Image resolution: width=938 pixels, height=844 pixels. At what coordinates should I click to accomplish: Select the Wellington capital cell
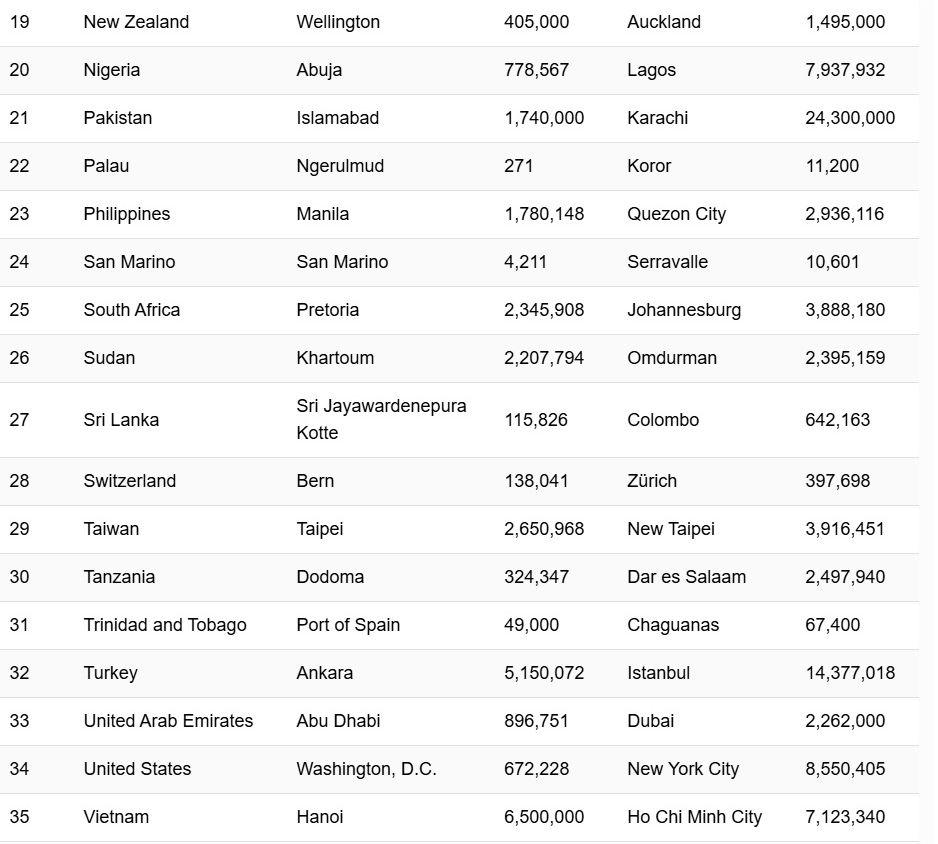[x=339, y=22]
